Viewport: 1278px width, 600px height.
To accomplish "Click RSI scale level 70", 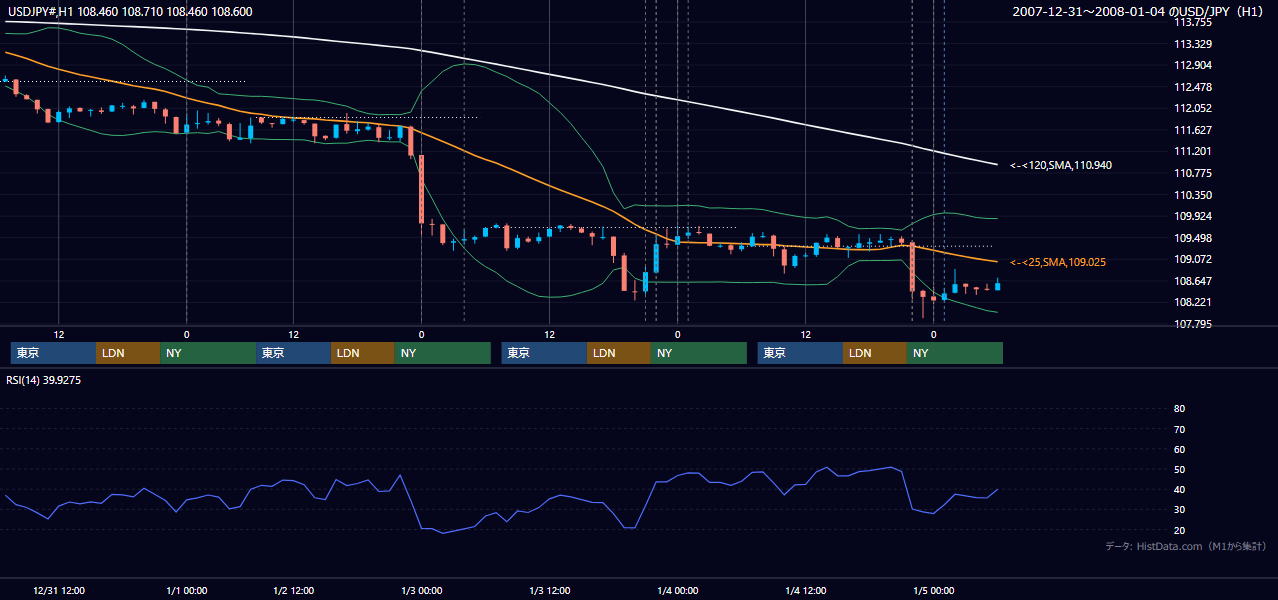I will pyautogui.click(x=1179, y=429).
